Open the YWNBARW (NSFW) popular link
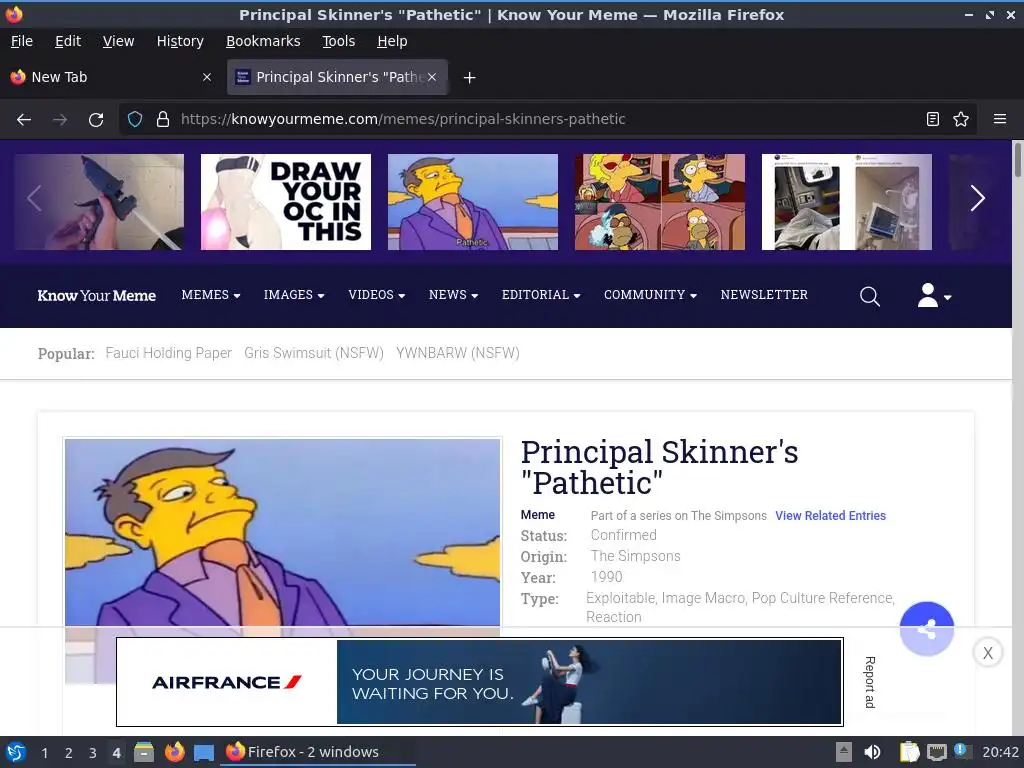The image size is (1024, 768). [458, 353]
